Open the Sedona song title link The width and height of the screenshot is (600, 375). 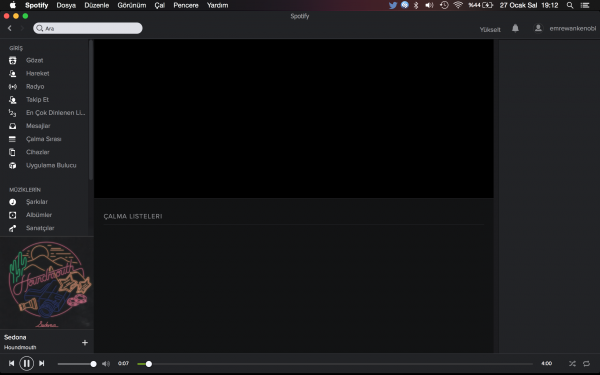pyautogui.click(x=15, y=337)
